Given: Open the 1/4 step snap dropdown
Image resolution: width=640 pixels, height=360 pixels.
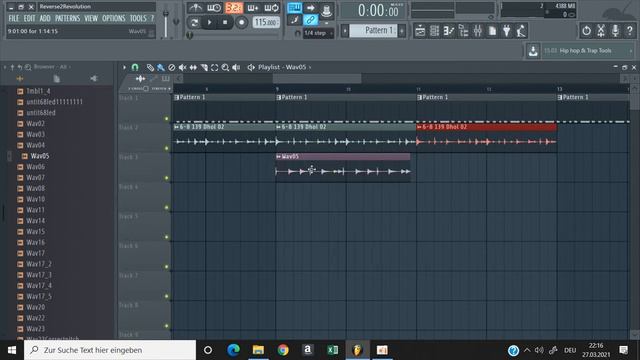Looking at the screenshot, I should (x=318, y=33).
